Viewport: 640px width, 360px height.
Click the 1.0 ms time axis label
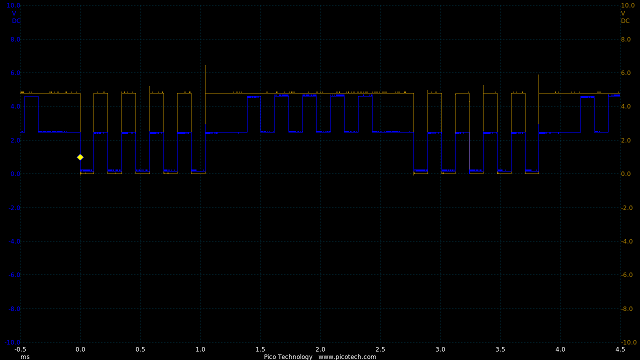tap(200, 349)
